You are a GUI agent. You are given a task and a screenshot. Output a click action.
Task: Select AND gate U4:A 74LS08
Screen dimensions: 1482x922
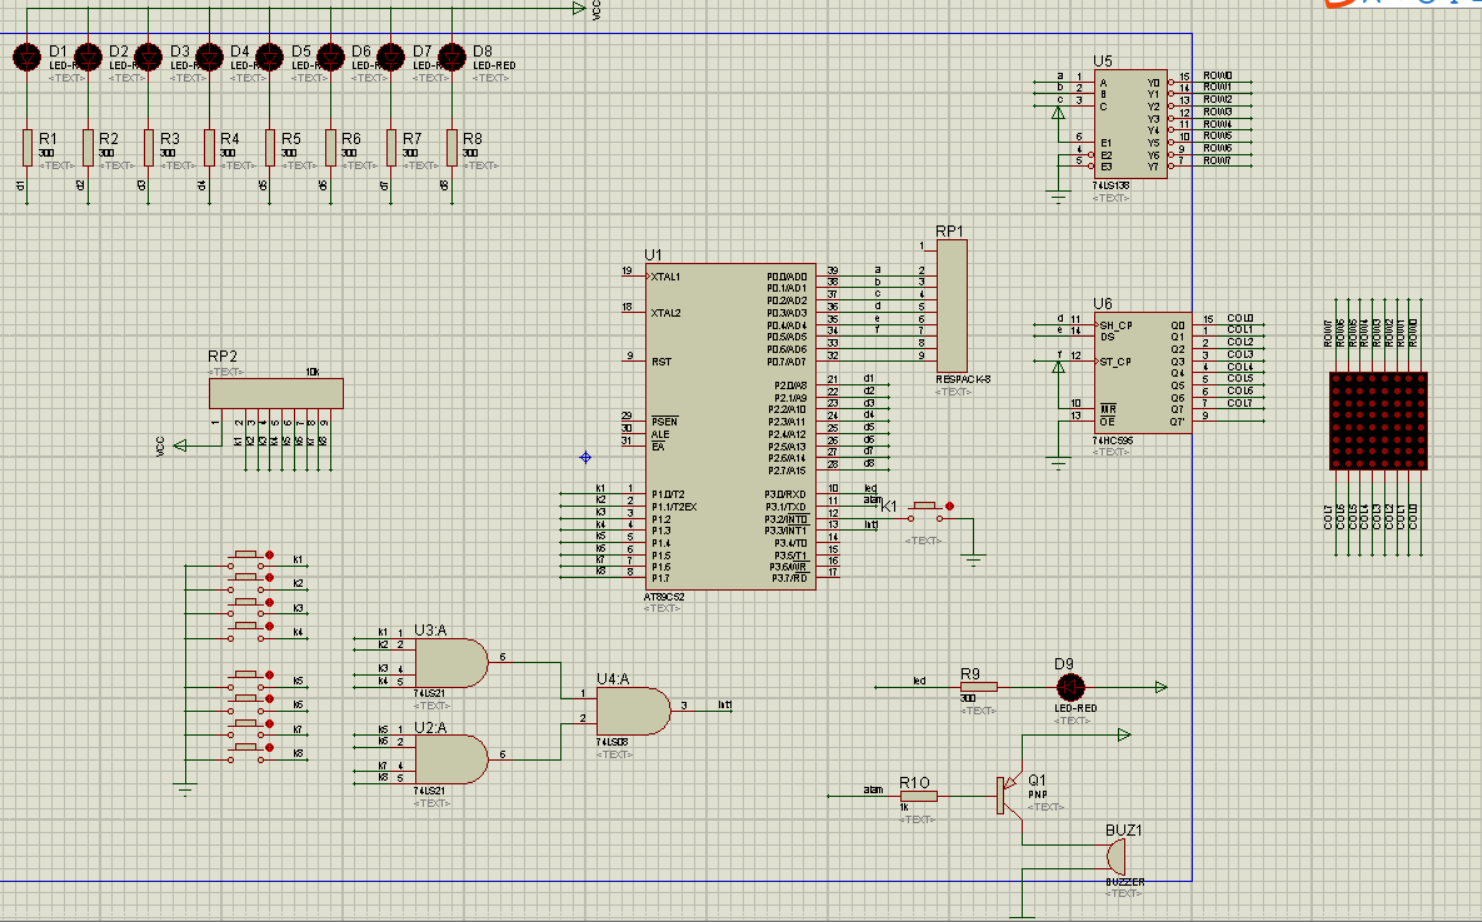(633, 711)
